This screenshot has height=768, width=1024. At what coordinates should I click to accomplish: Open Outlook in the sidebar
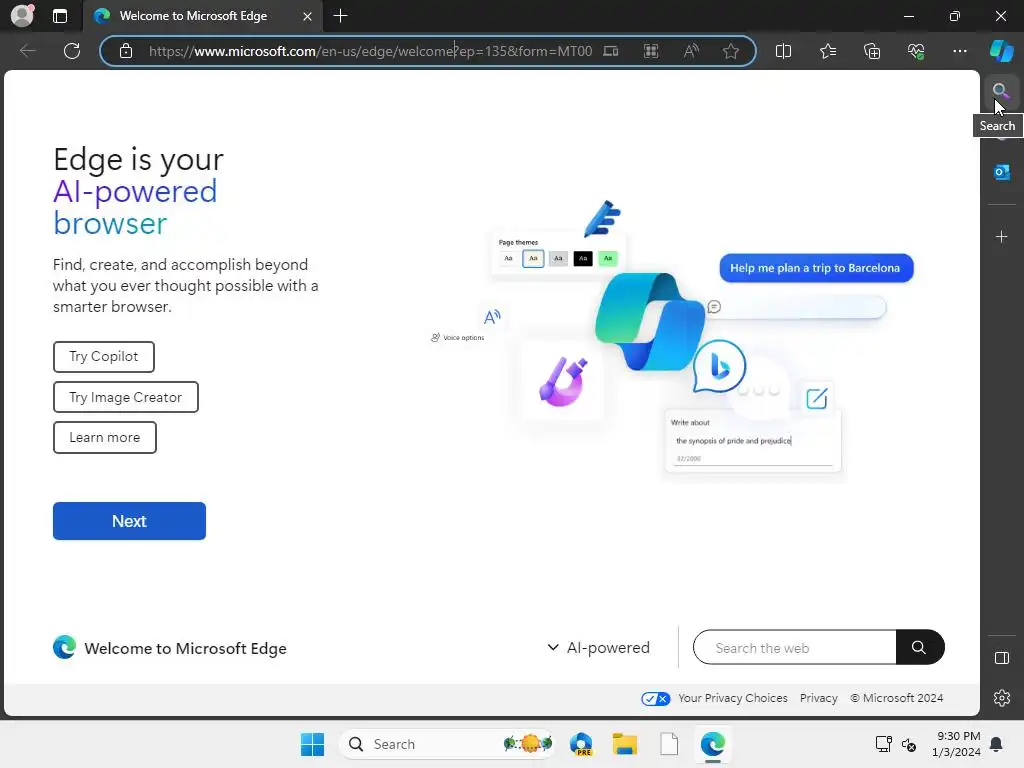[1001, 172]
